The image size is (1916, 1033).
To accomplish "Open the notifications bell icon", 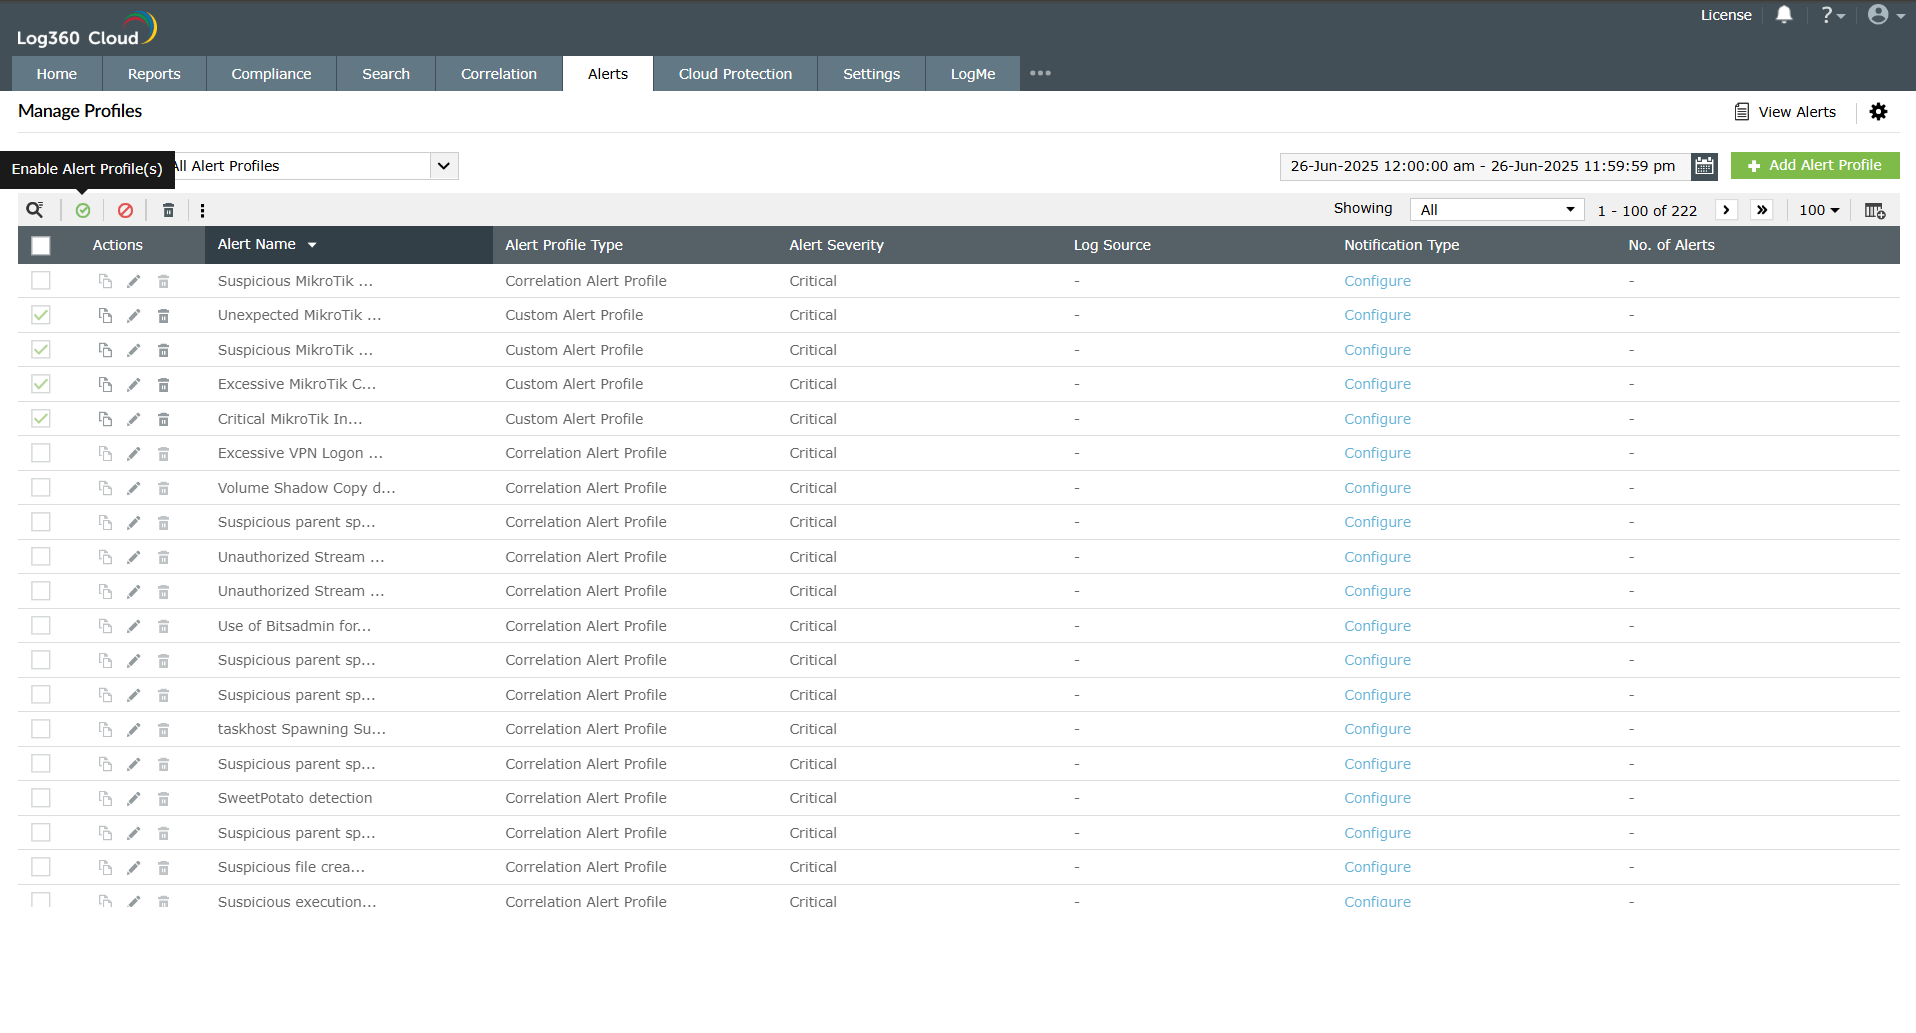I will coord(1784,15).
